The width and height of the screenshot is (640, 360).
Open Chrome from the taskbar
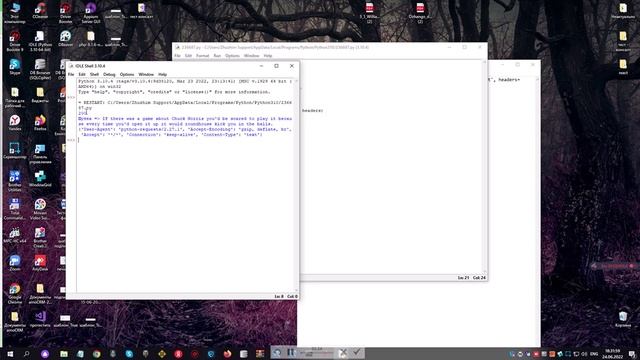[x=96, y=353]
